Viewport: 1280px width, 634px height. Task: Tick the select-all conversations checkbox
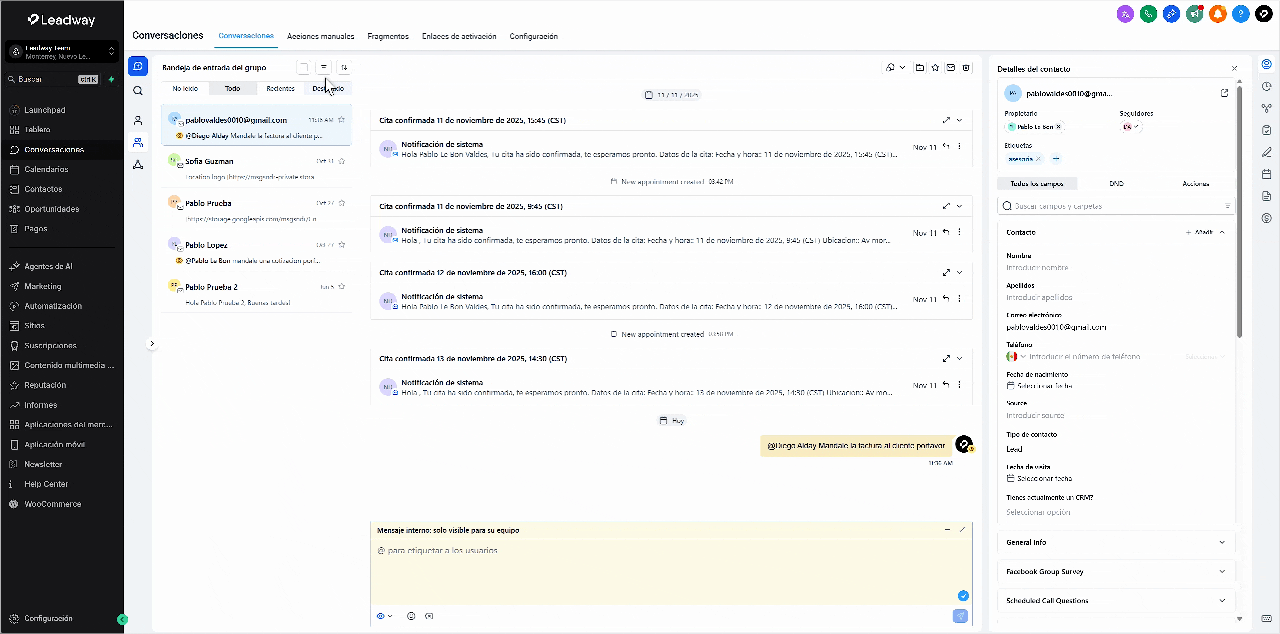pyautogui.click(x=303, y=68)
